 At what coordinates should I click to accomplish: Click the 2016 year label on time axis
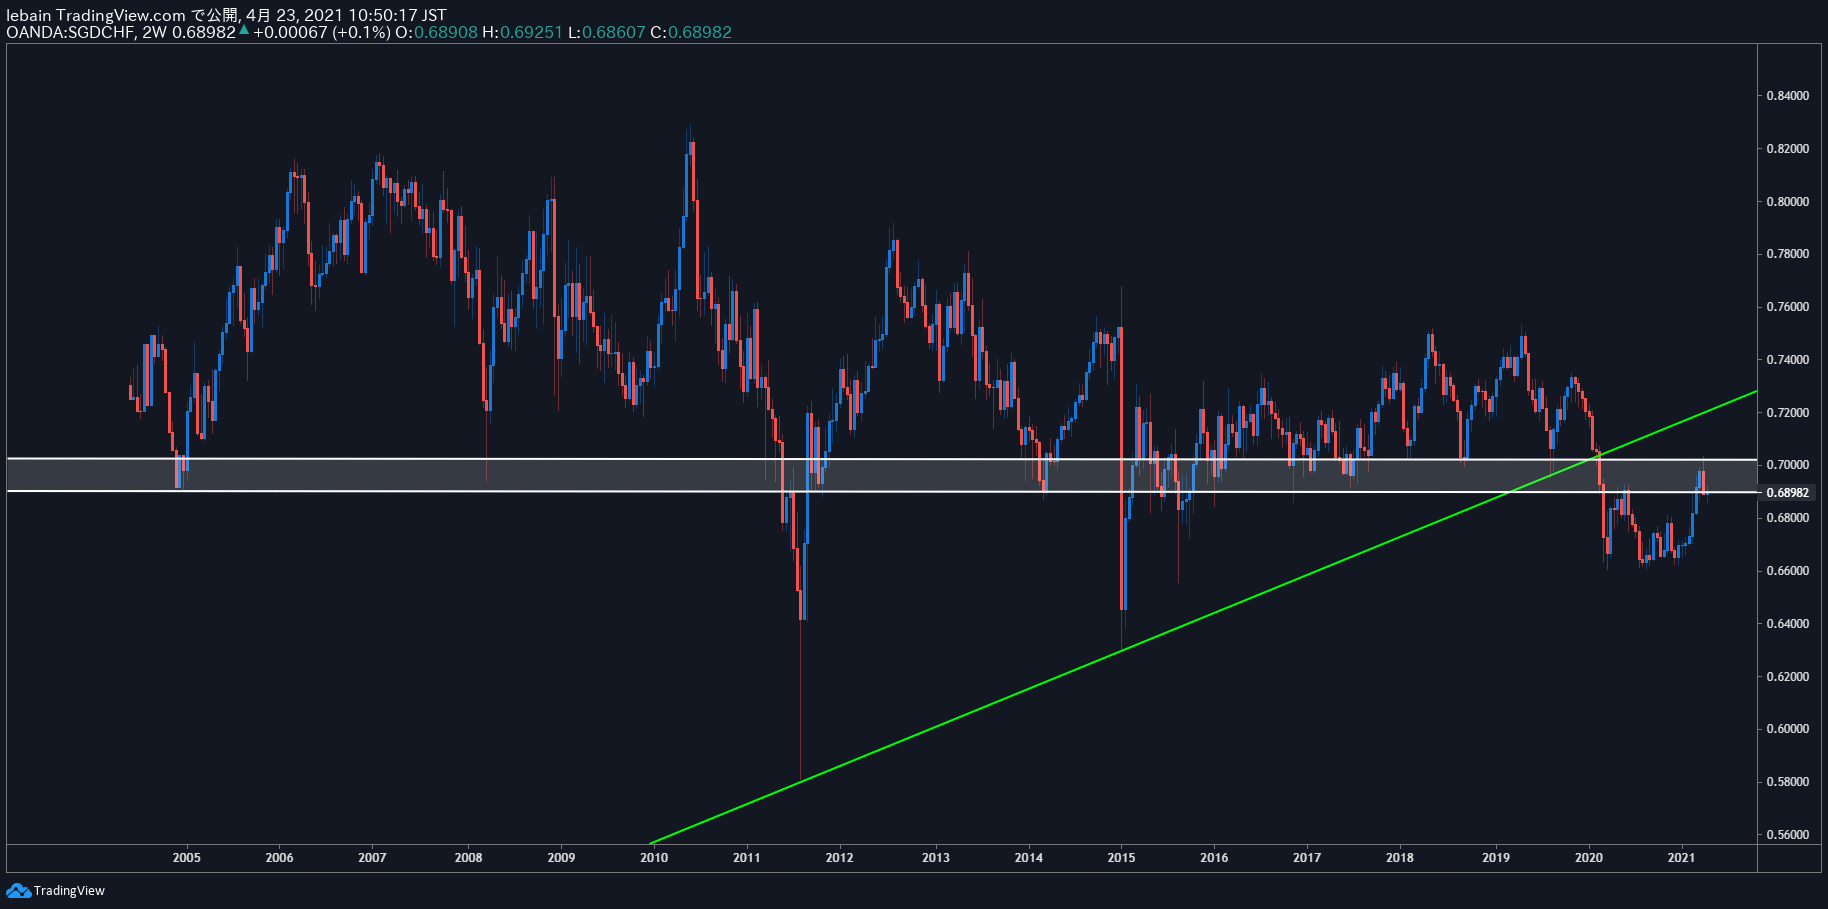1214,857
